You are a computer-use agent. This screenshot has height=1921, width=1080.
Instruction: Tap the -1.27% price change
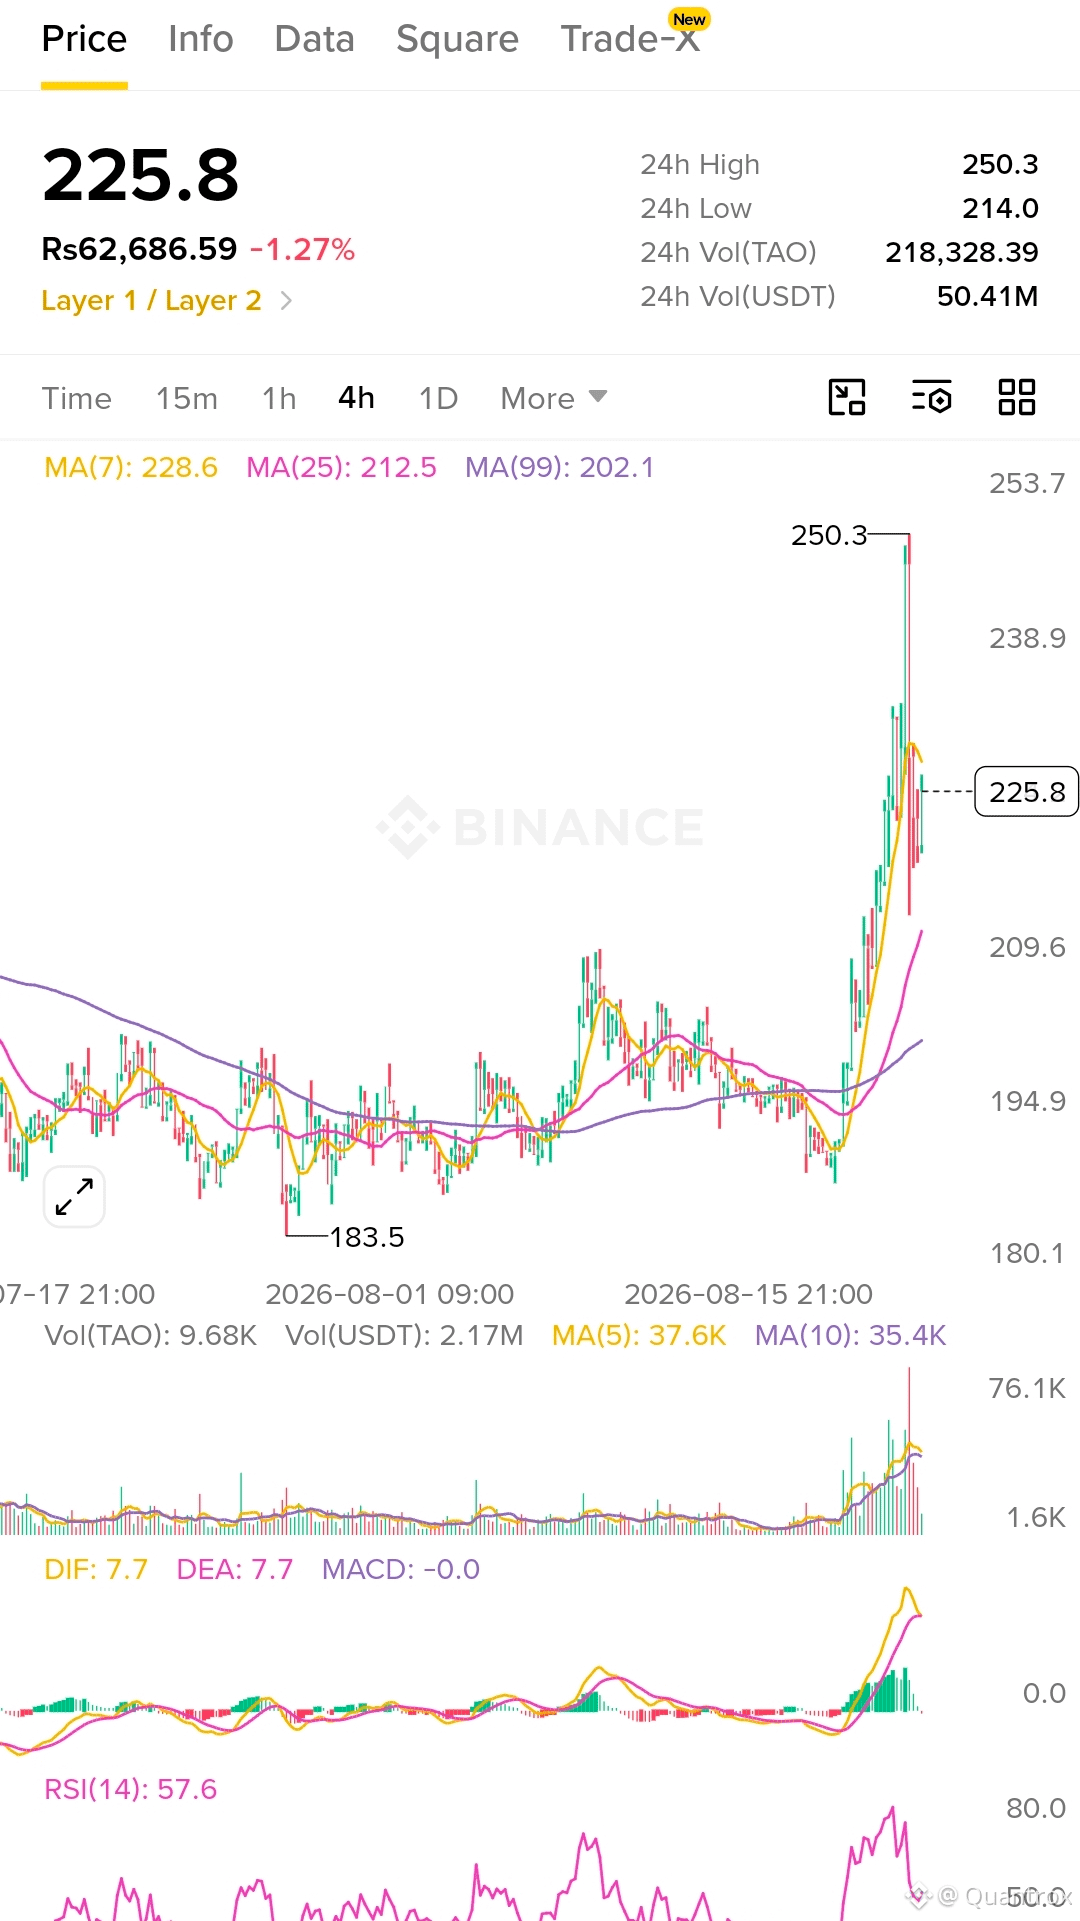click(x=303, y=249)
